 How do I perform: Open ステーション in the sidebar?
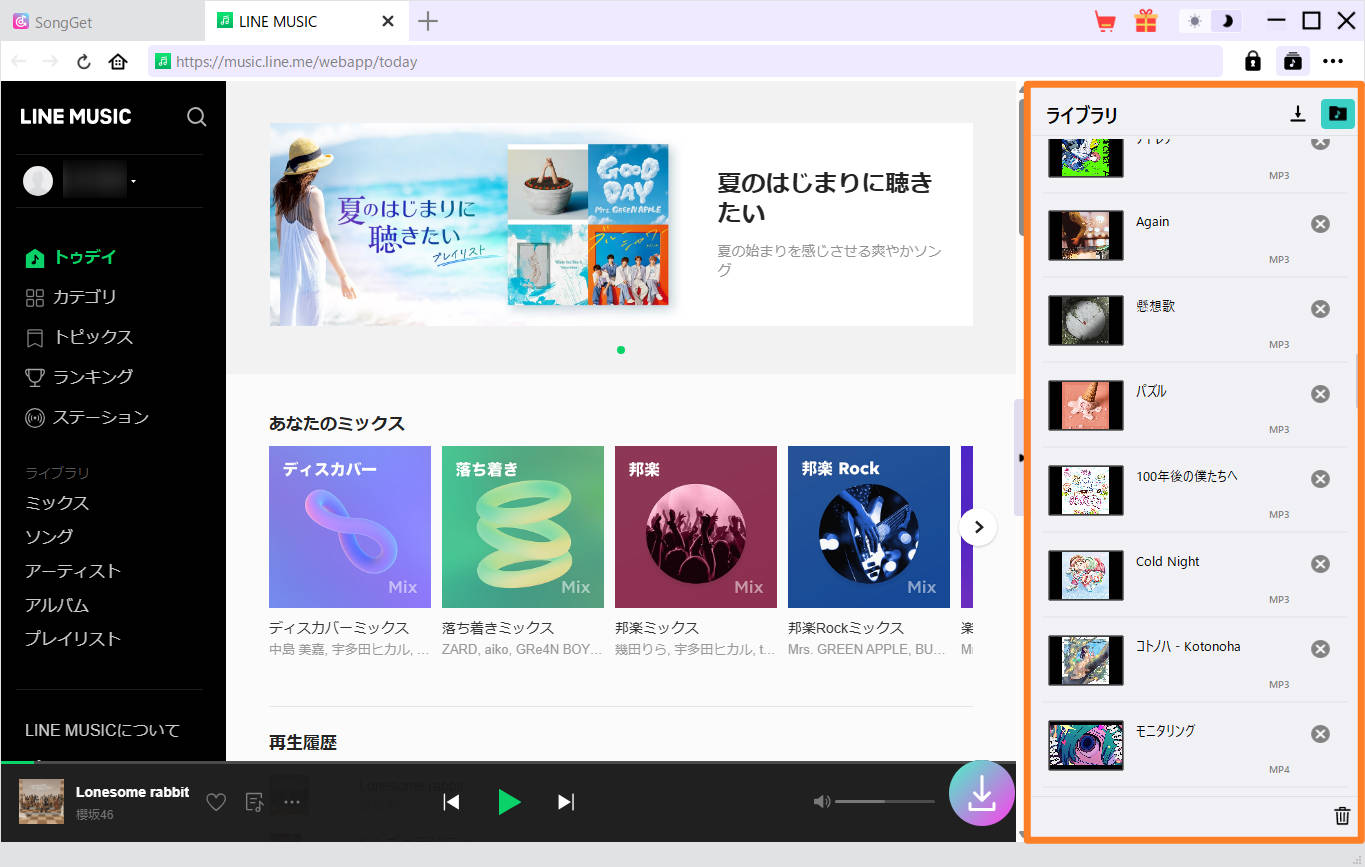pos(87,417)
